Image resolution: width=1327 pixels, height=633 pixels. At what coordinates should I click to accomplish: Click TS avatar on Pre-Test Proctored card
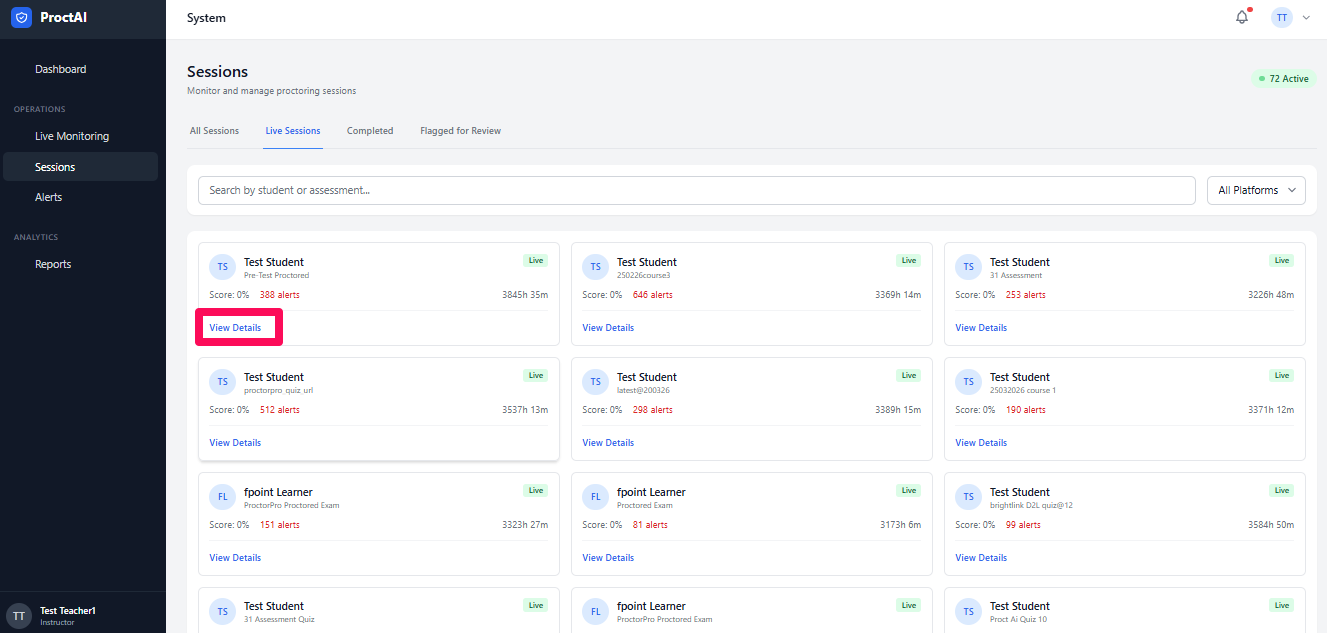(222, 267)
